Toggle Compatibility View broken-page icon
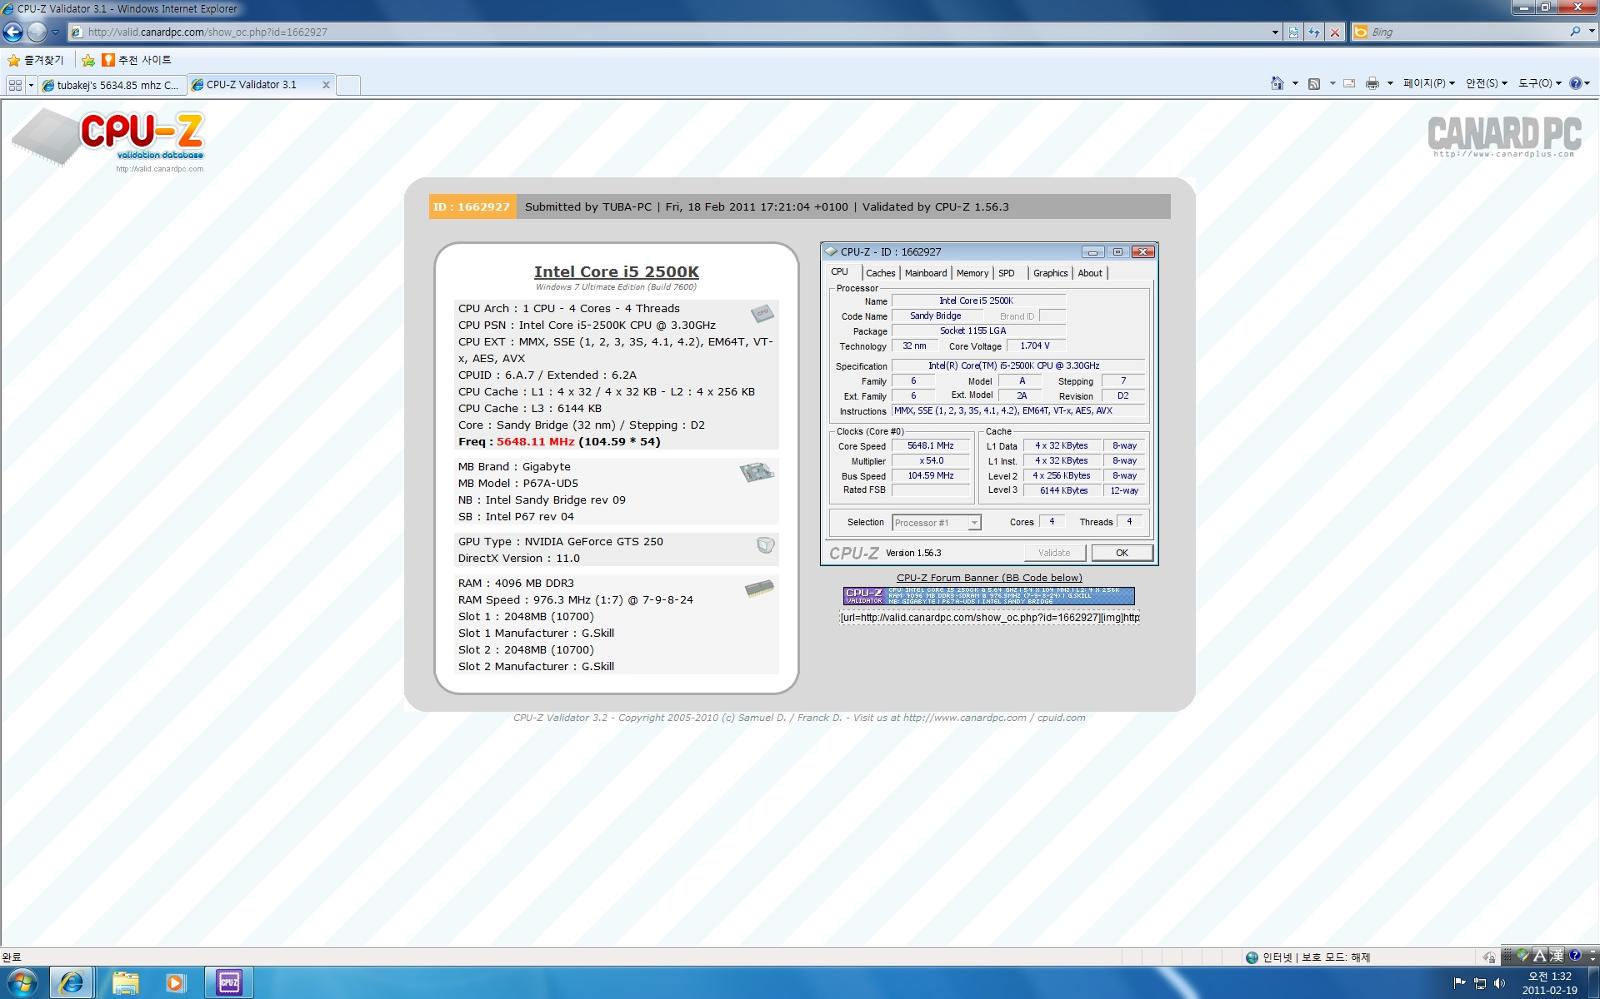This screenshot has height=999, width=1600. click(1294, 32)
